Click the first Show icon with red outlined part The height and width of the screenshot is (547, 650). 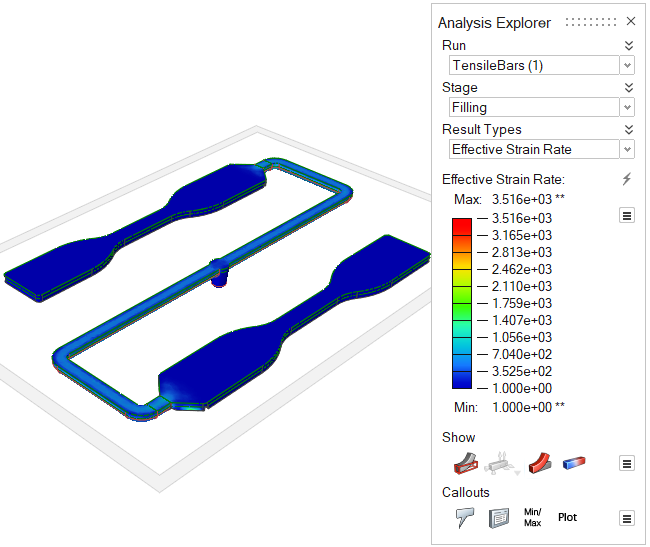(464, 463)
